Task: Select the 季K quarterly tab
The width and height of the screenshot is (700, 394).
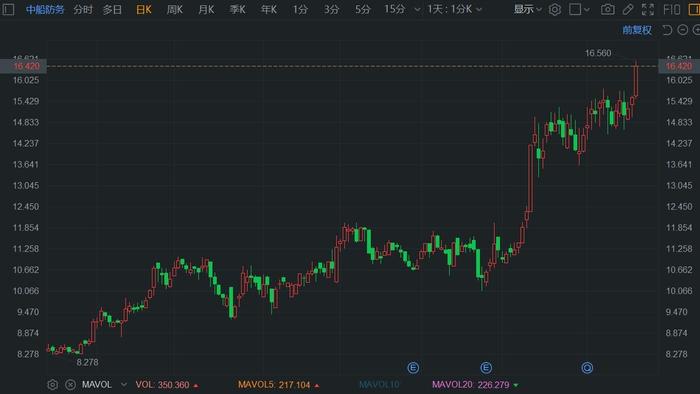Action: pos(238,9)
